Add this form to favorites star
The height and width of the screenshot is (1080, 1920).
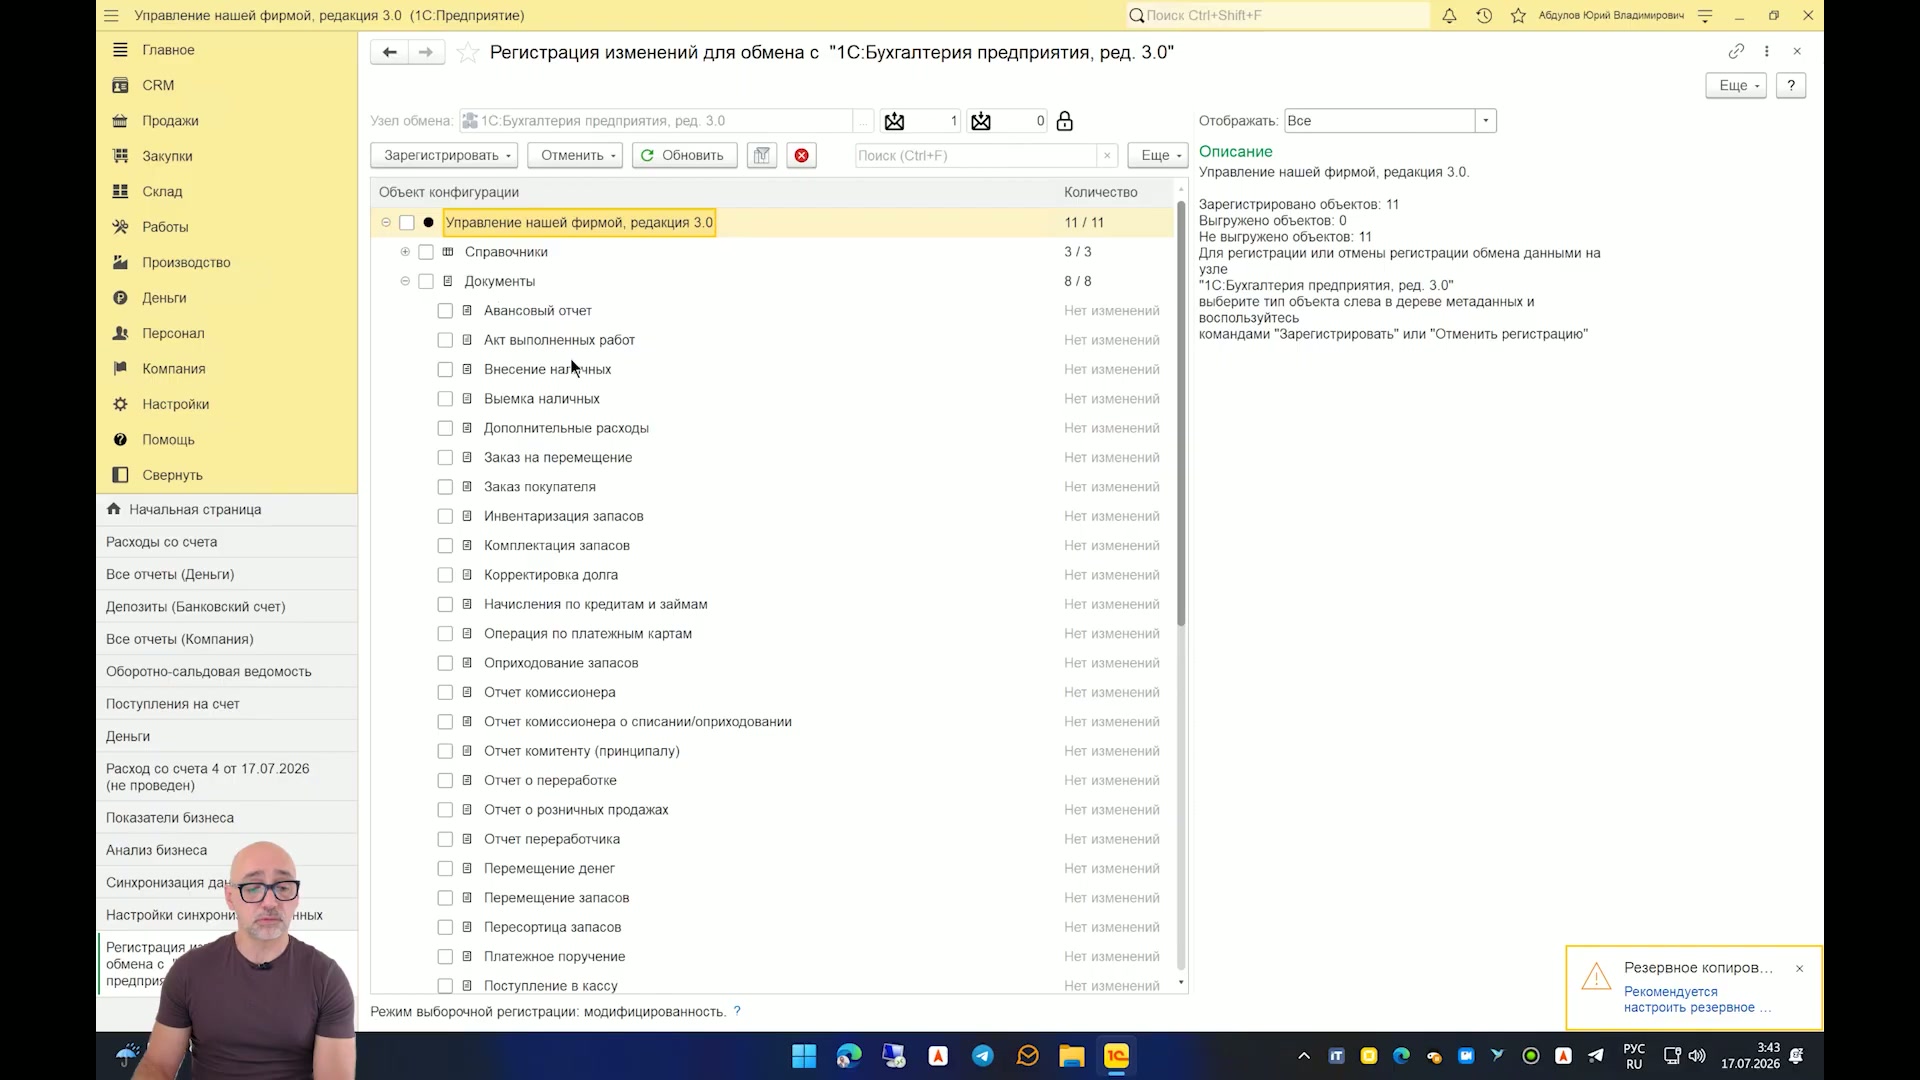pos(467,53)
